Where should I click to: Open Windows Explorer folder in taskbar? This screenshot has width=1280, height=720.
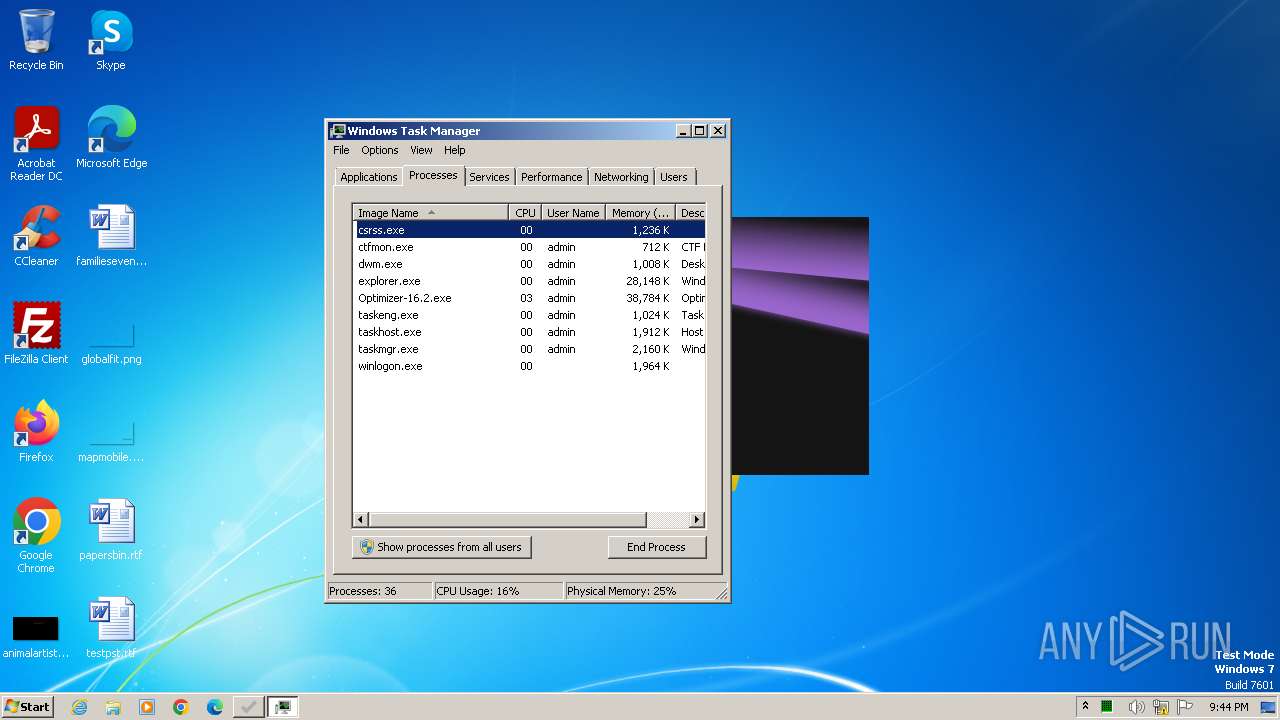(113, 707)
